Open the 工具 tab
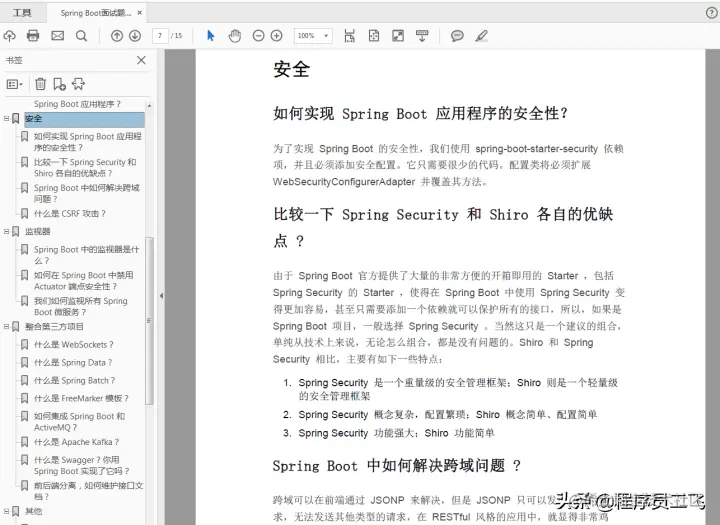The width and height of the screenshot is (720, 525). tap(22, 13)
